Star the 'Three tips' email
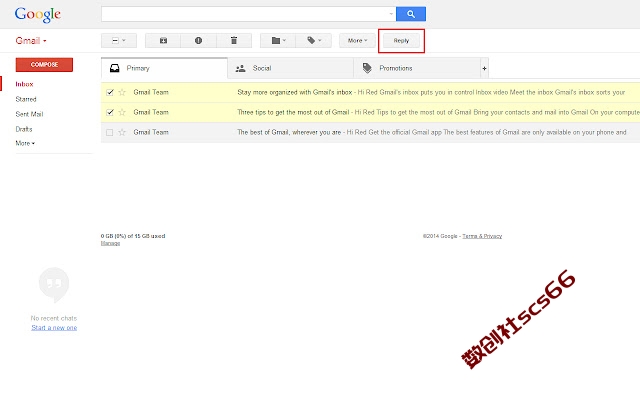 click(122, 112)
